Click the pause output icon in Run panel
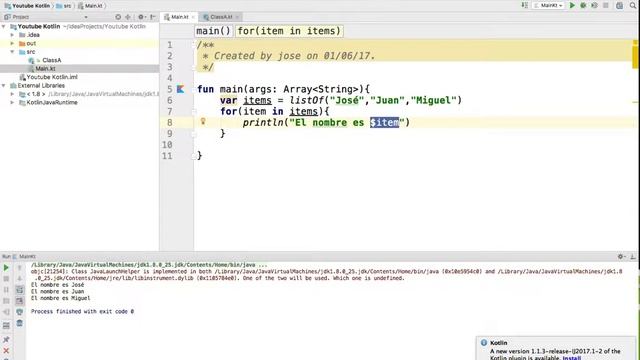This screenshot has height=360, width=640. [x=6, y=290]
